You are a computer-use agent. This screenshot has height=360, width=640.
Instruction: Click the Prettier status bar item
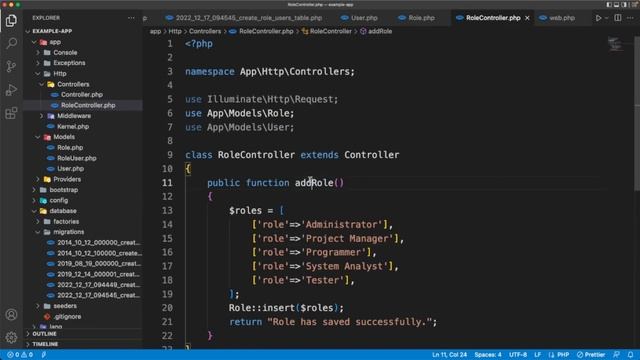591,355
